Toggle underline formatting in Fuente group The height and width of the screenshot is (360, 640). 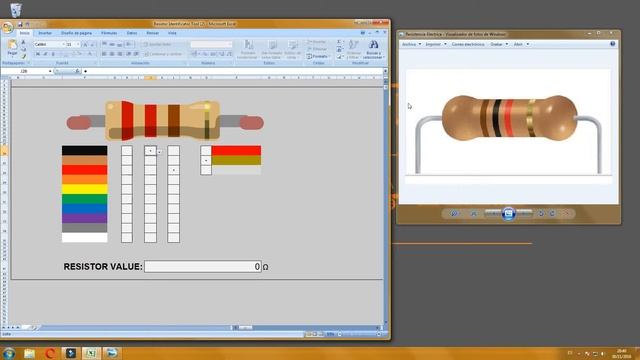coord(53,54)
